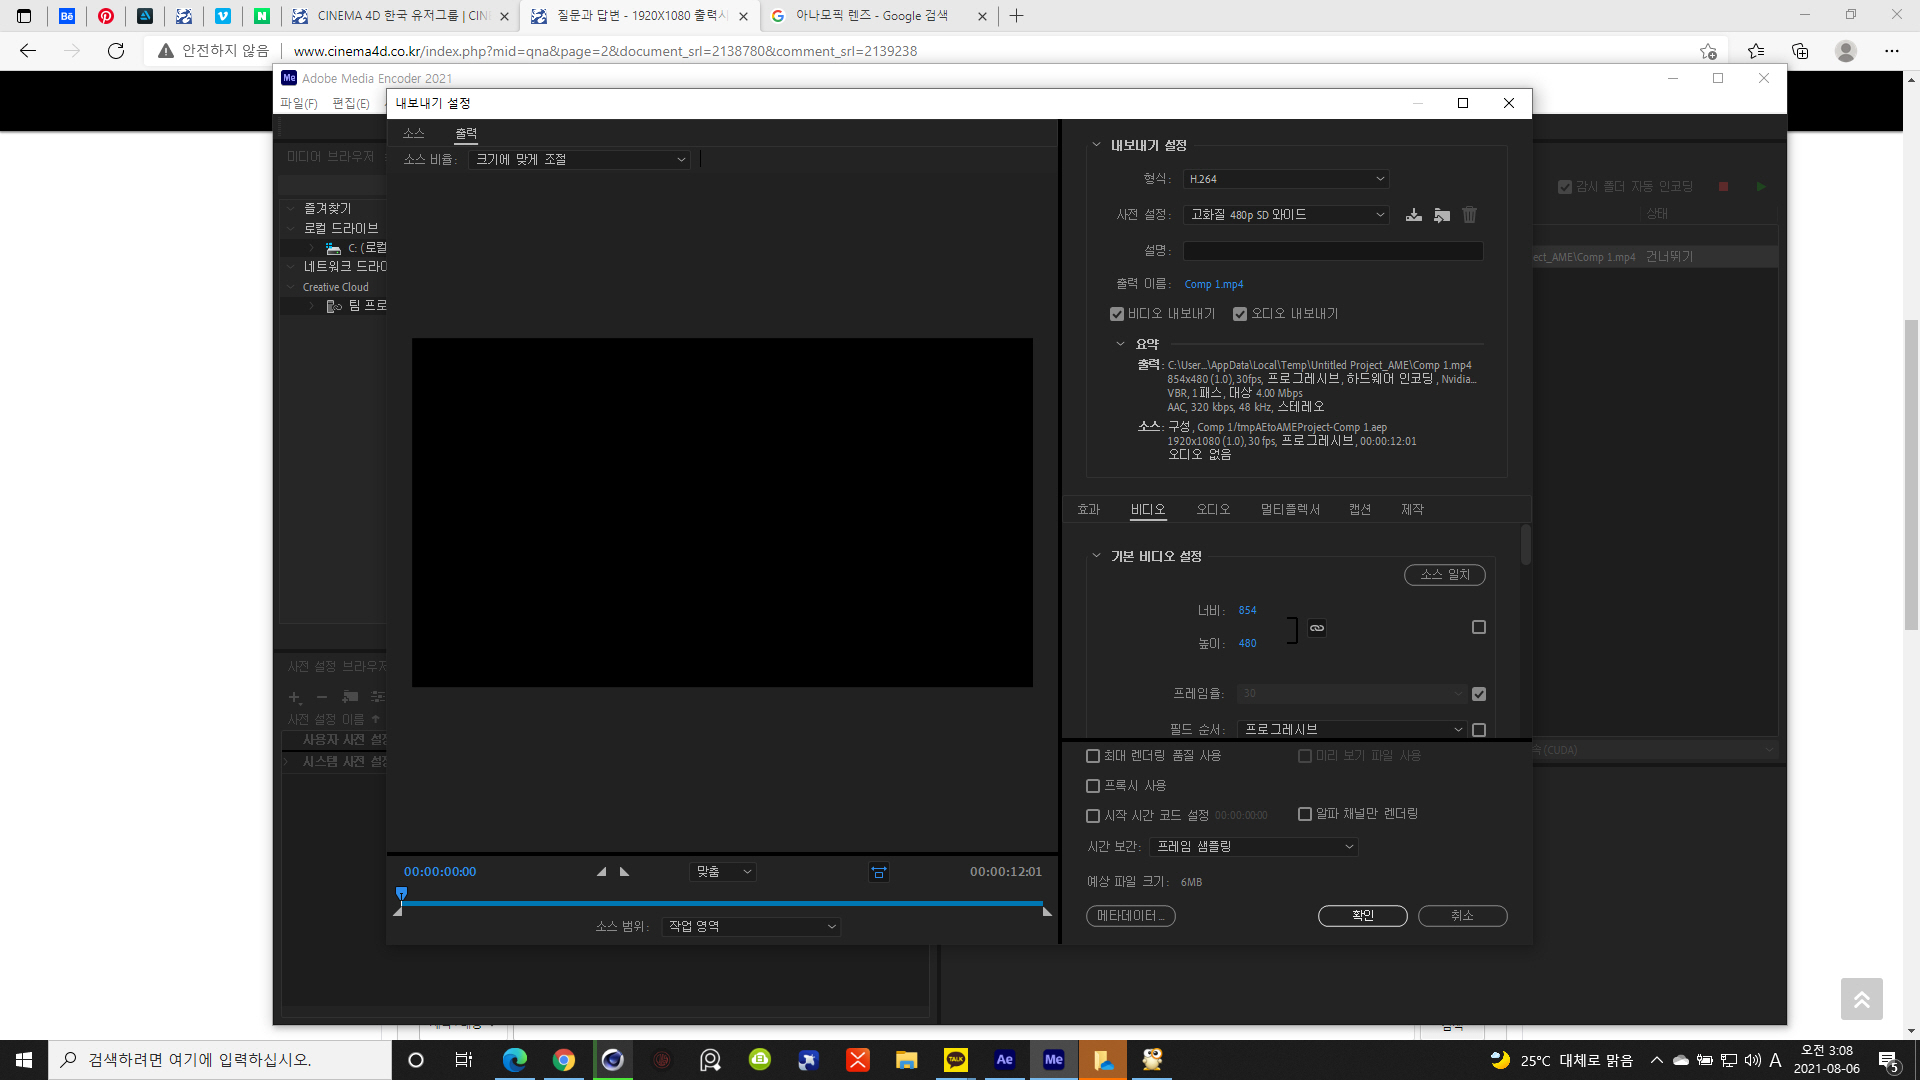This screenshot has width=1920, height=1080.
Task: Toggle the width-height link chain icon
Action: [1317, 628]
